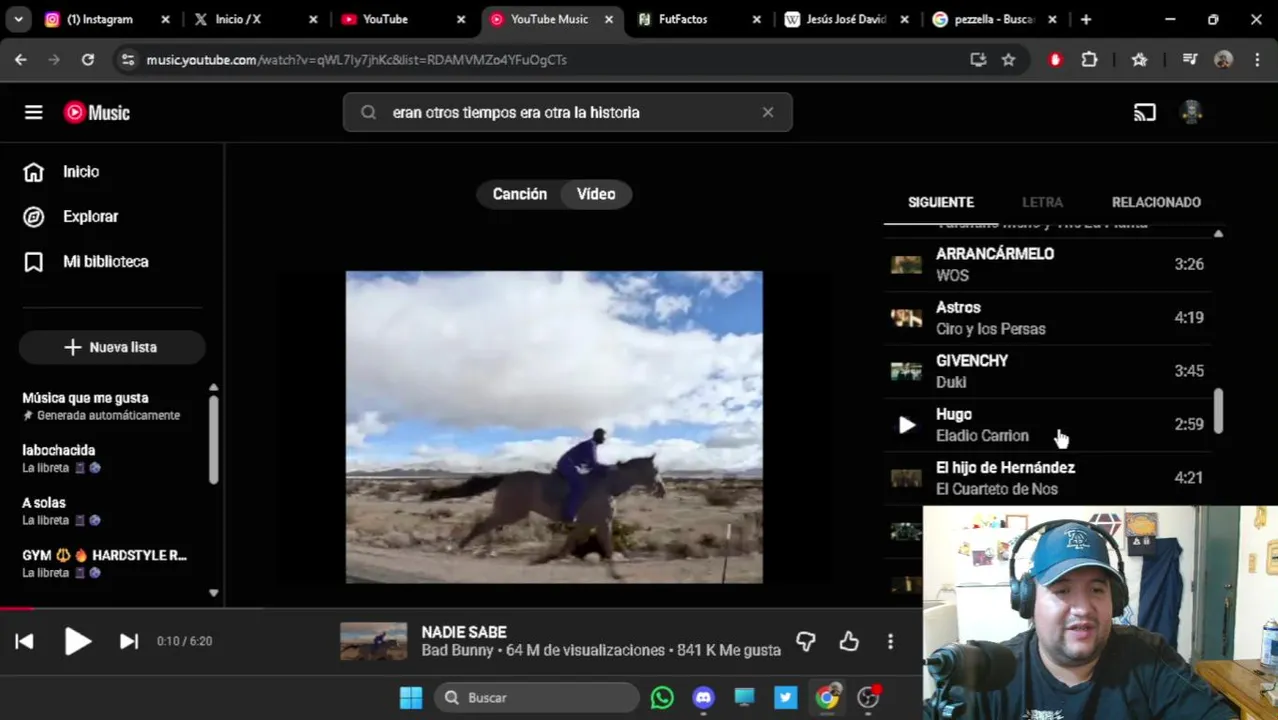
Task: Open Chrome from the taskbar
Action: [x=827, y=698]
